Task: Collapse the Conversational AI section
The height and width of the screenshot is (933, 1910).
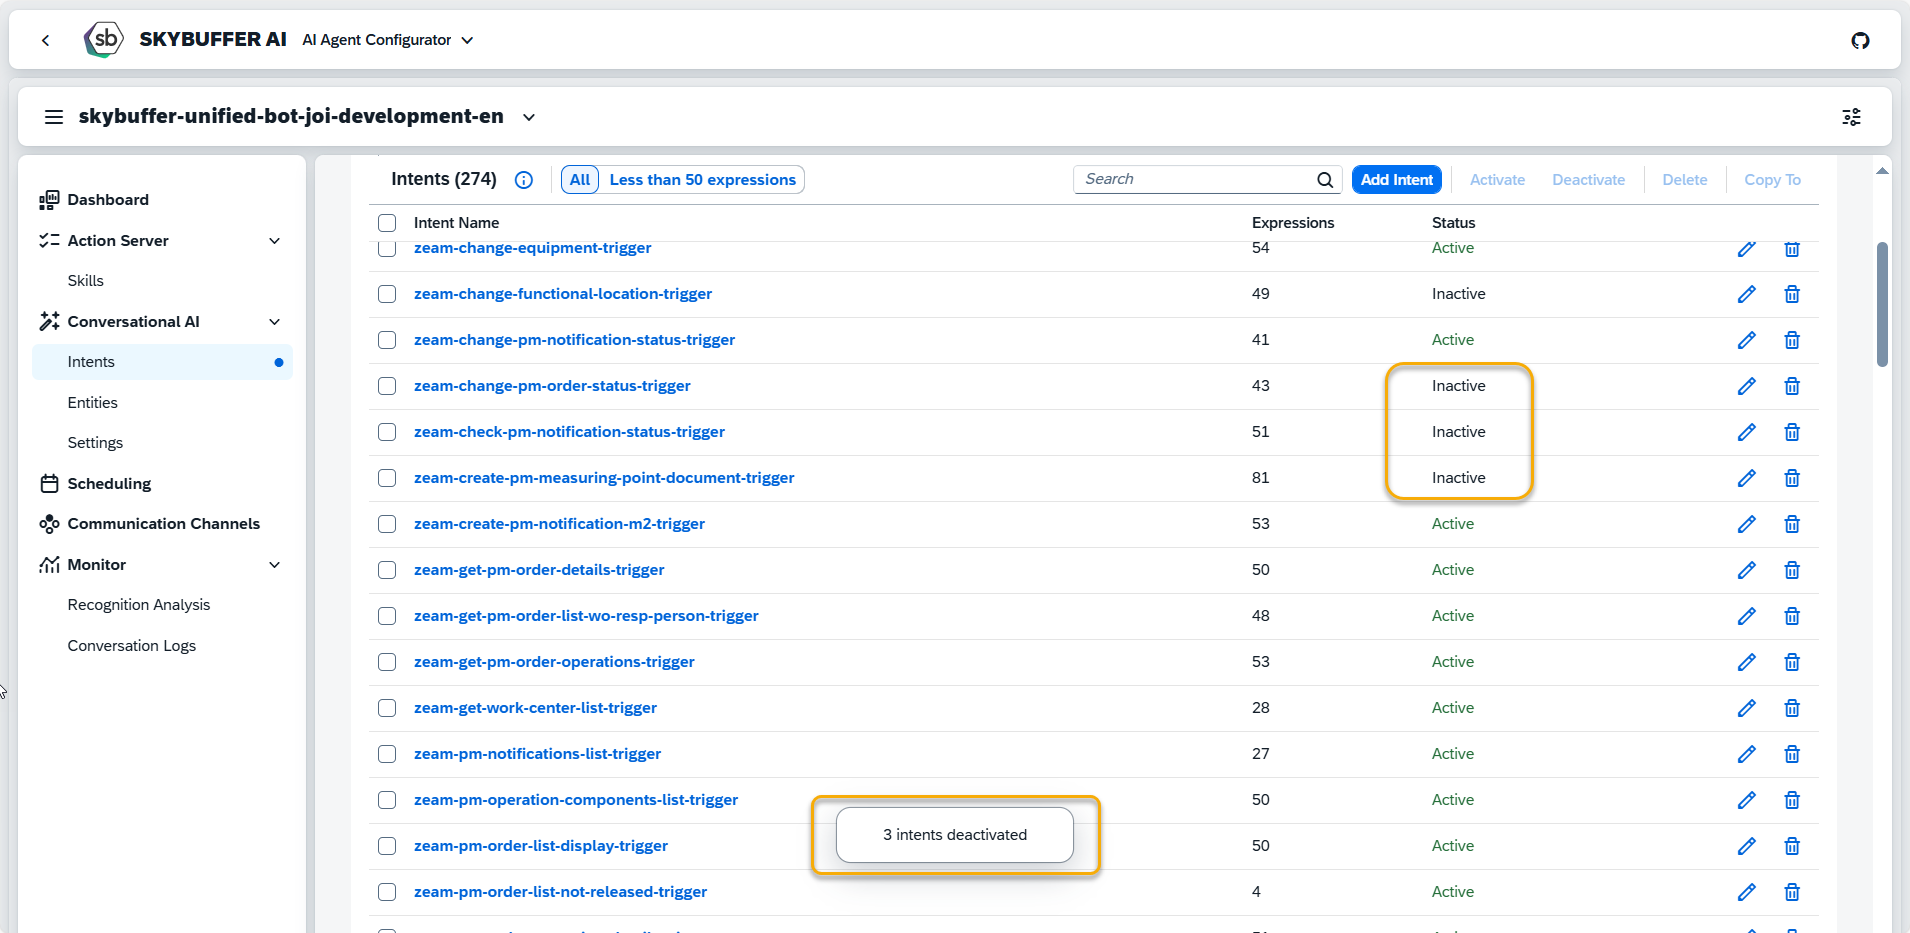Action: [275, 322]
